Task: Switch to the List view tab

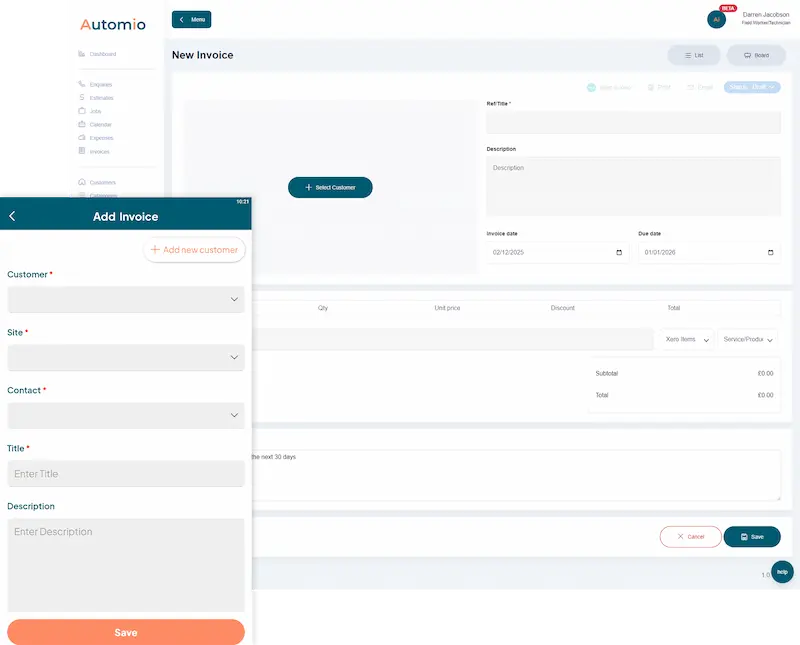Action: coord(694,55)
